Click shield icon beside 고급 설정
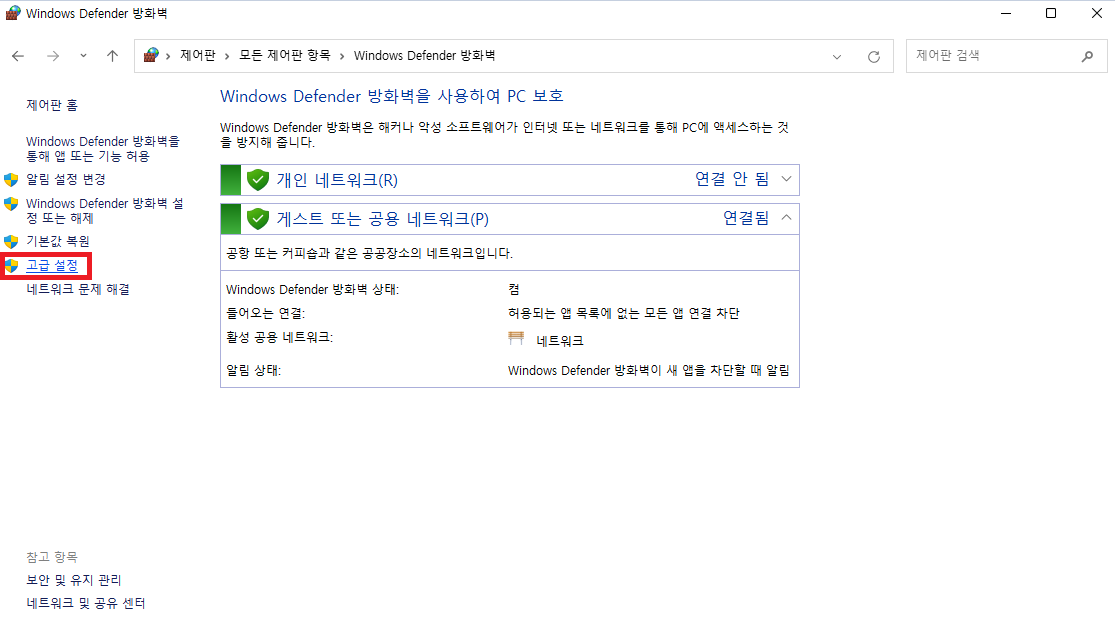Viewport: 1115px width, 618px height. click(x=11, y=266)
